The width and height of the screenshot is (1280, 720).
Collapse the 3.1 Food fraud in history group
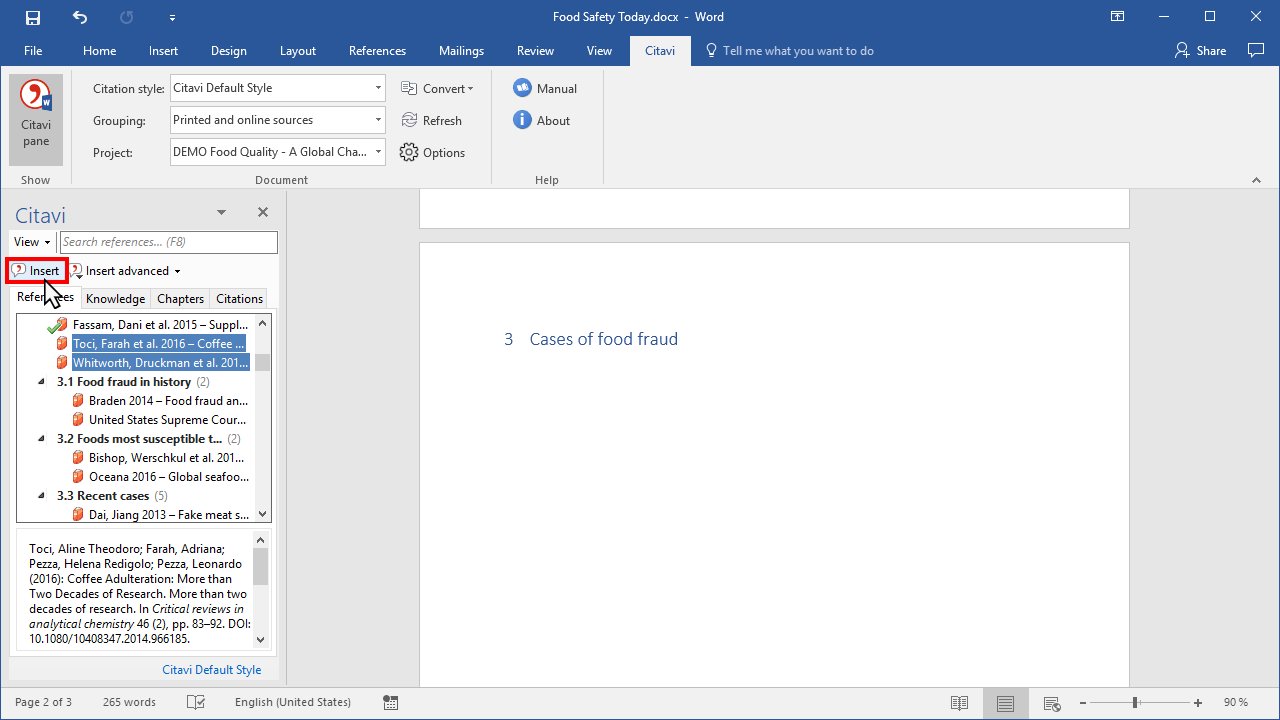coord(42,382)
